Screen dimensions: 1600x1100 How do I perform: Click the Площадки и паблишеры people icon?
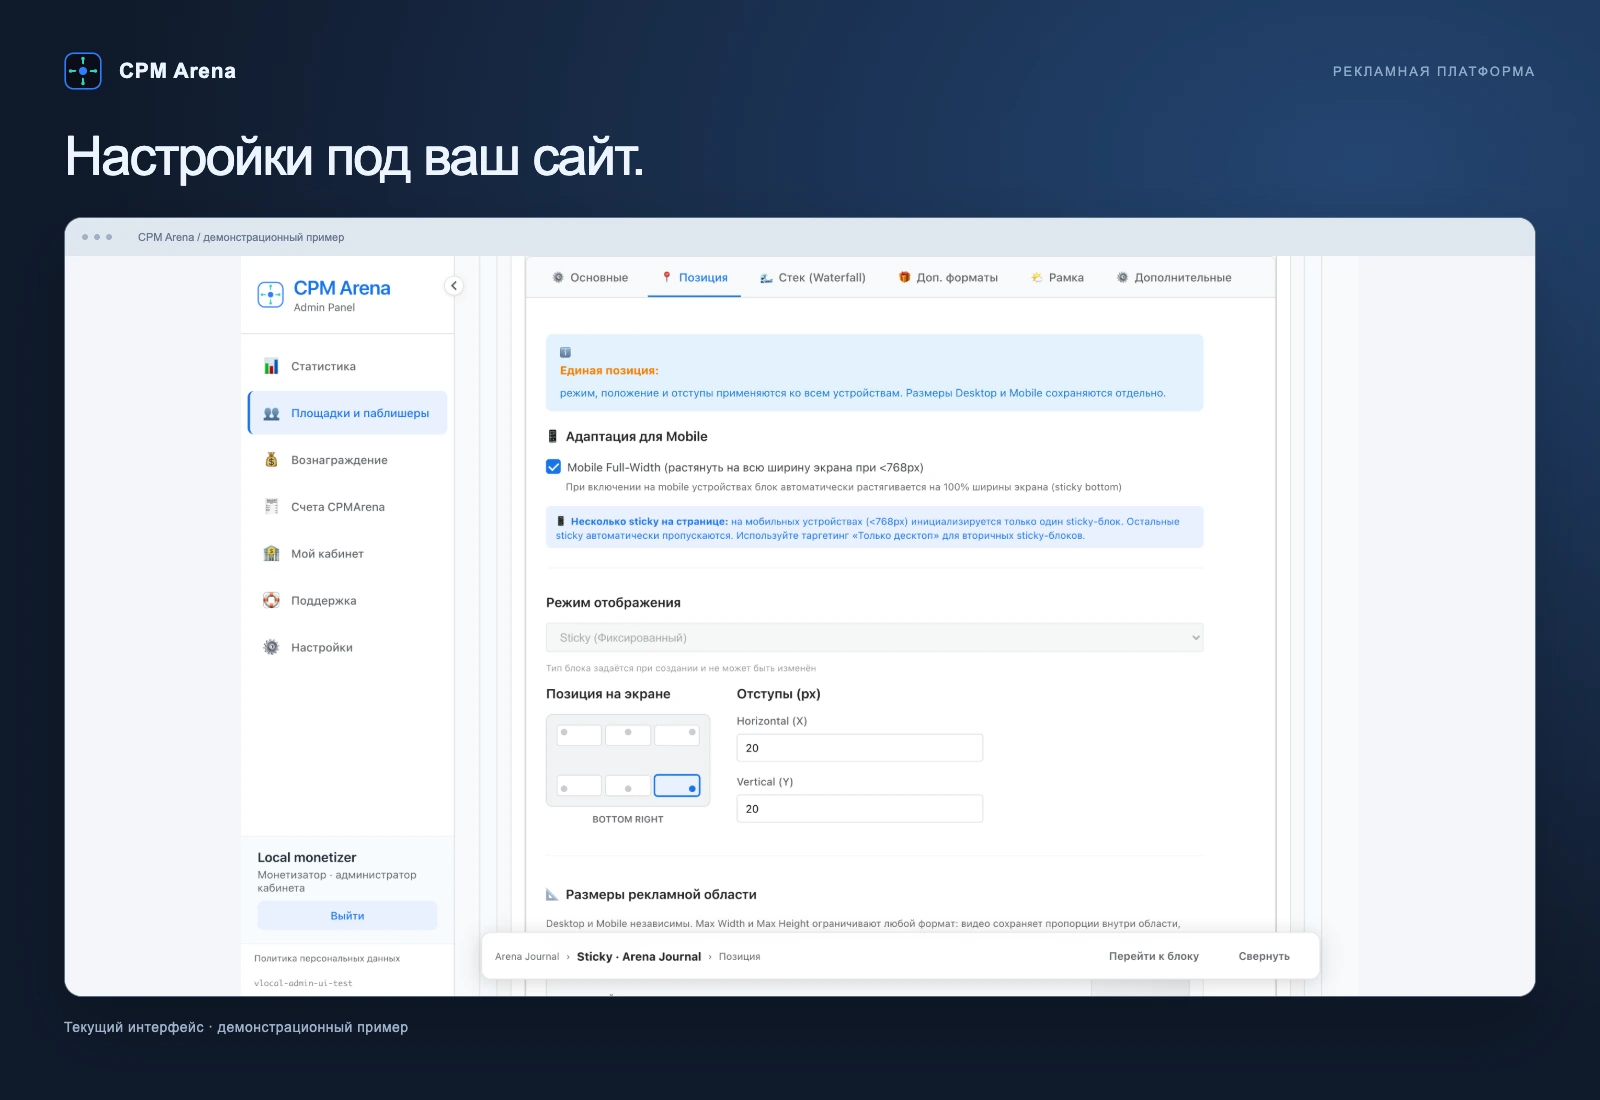271,413
